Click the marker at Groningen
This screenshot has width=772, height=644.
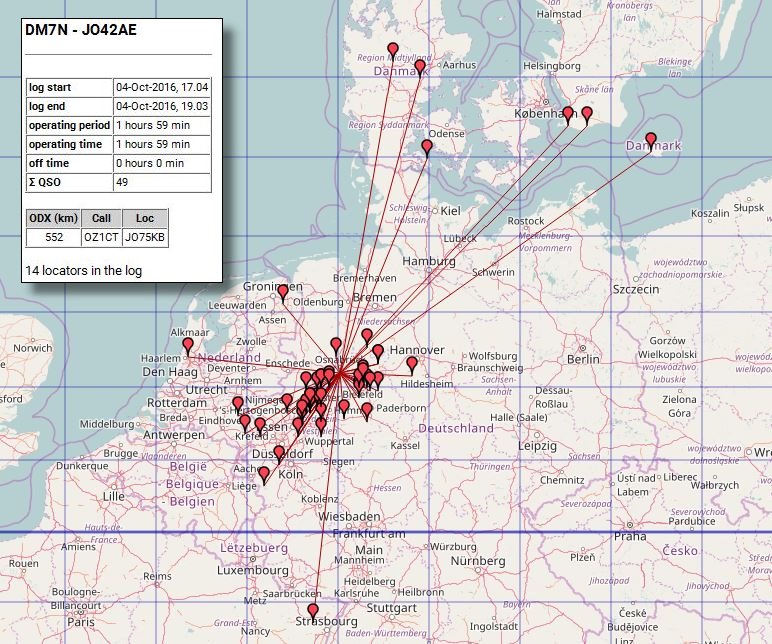pyautogui.click(x=283, y=291)
